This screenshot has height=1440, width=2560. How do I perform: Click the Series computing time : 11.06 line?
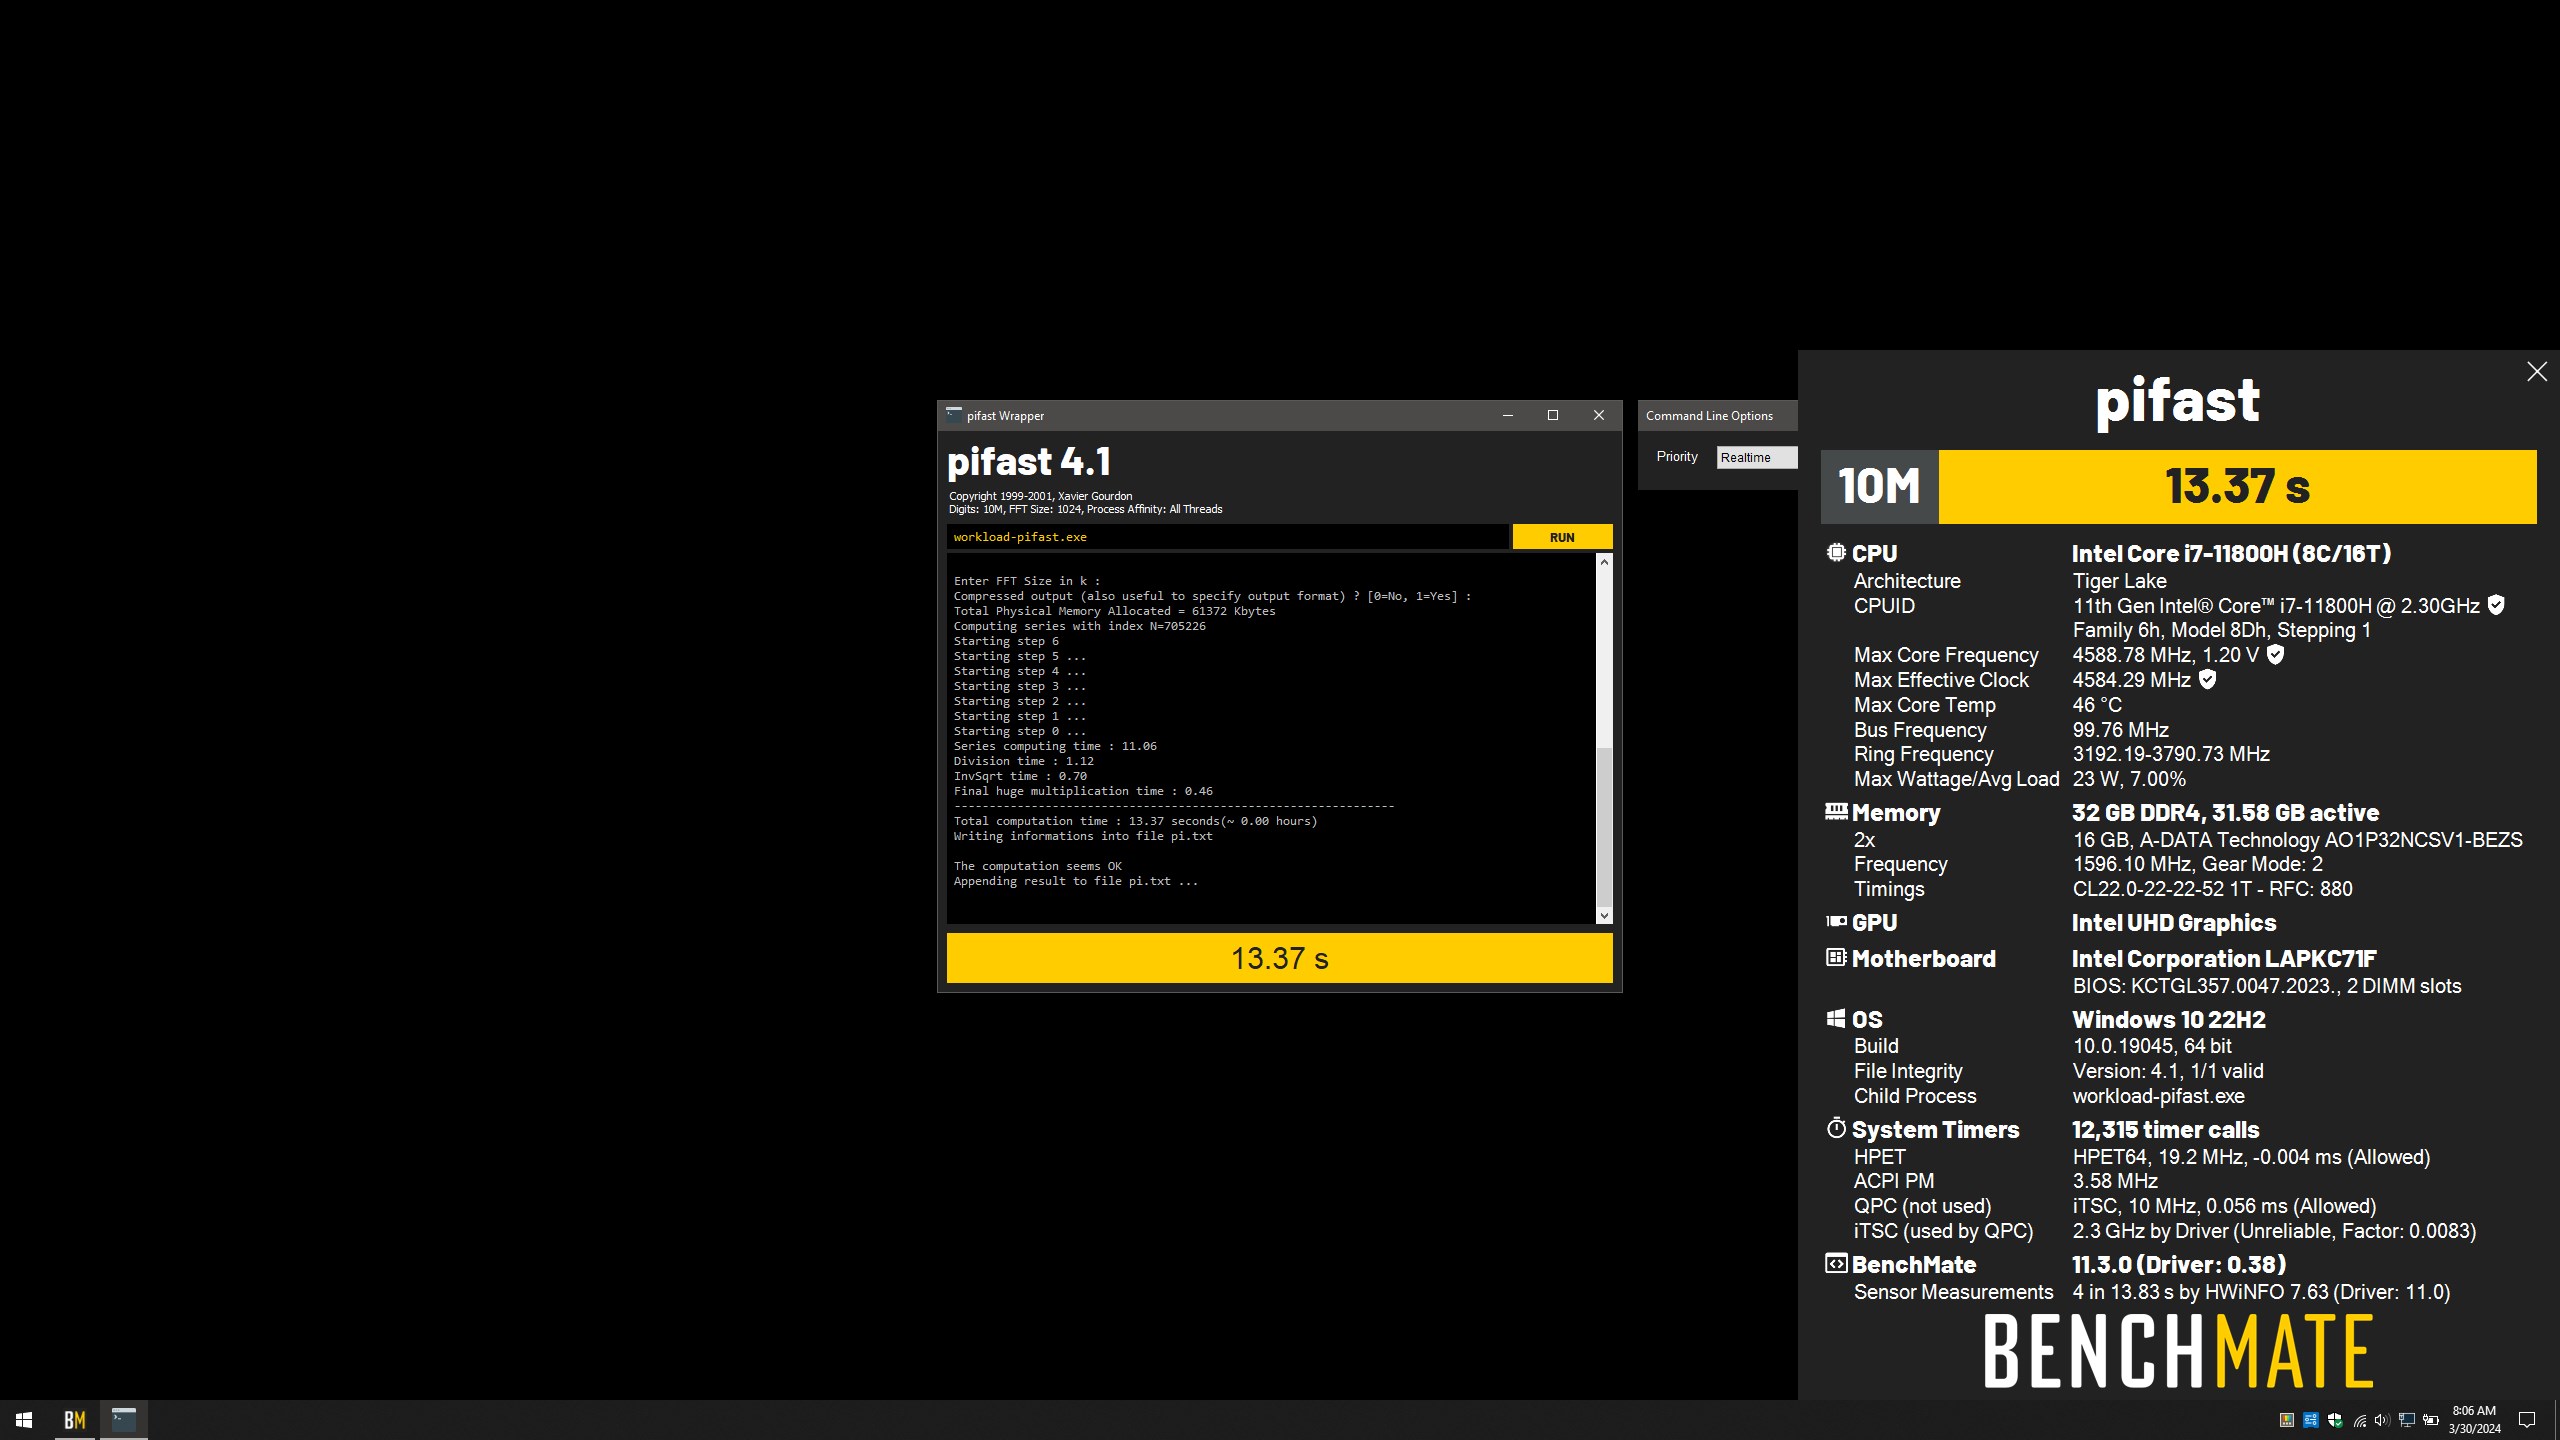click(1055, 746)
